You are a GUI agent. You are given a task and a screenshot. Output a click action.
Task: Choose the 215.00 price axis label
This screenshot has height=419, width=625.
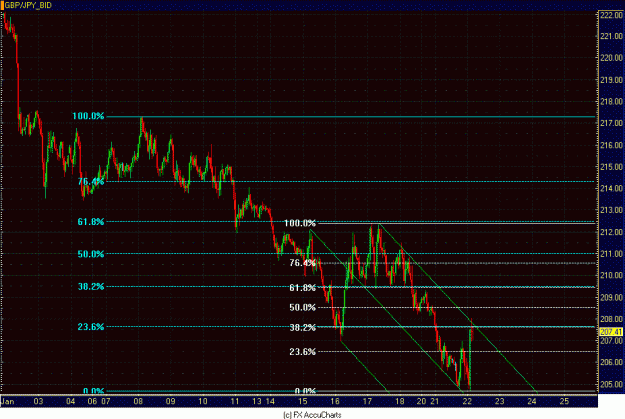(x=611, y=167)
